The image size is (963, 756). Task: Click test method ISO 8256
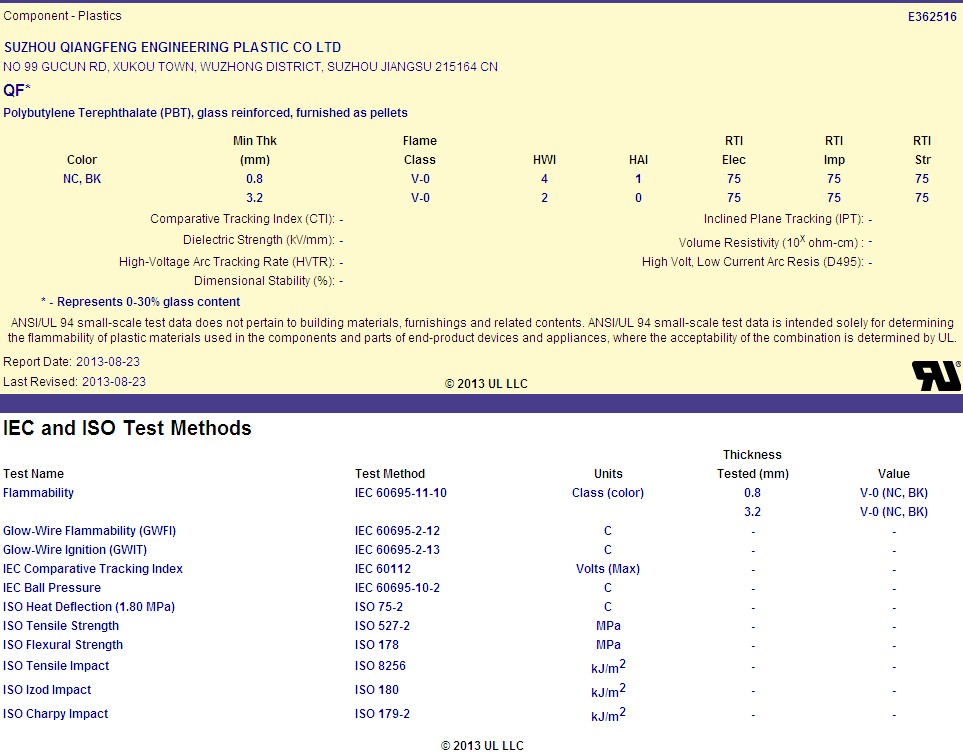click(380, 666)
